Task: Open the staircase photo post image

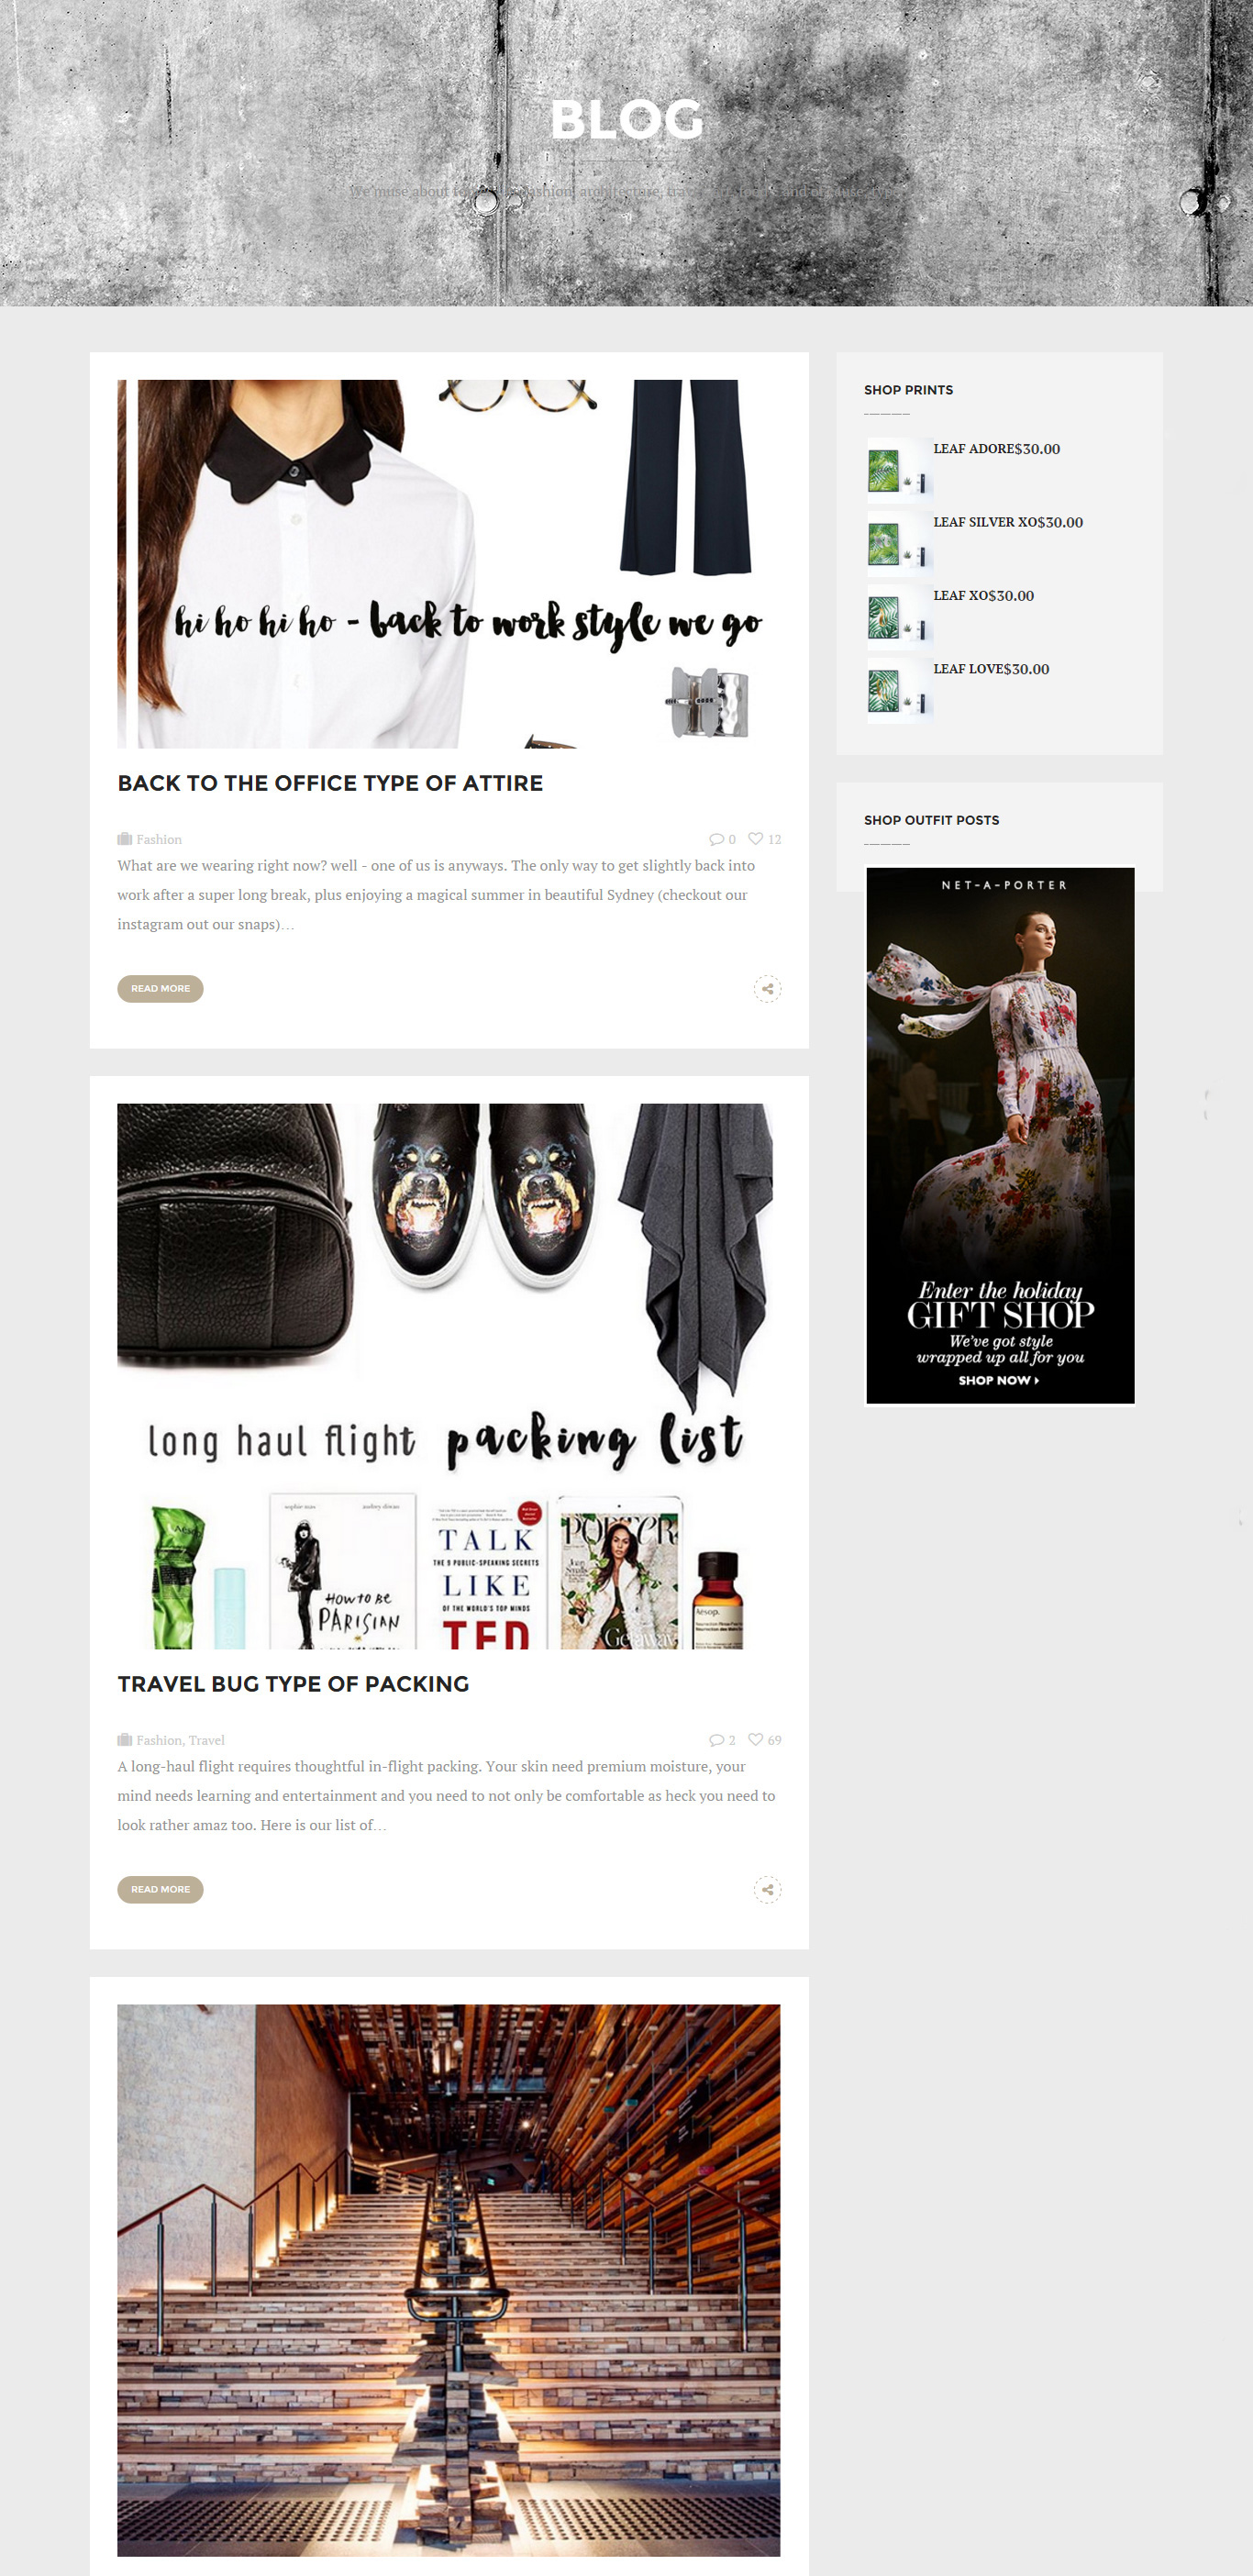Action: 448,2280
